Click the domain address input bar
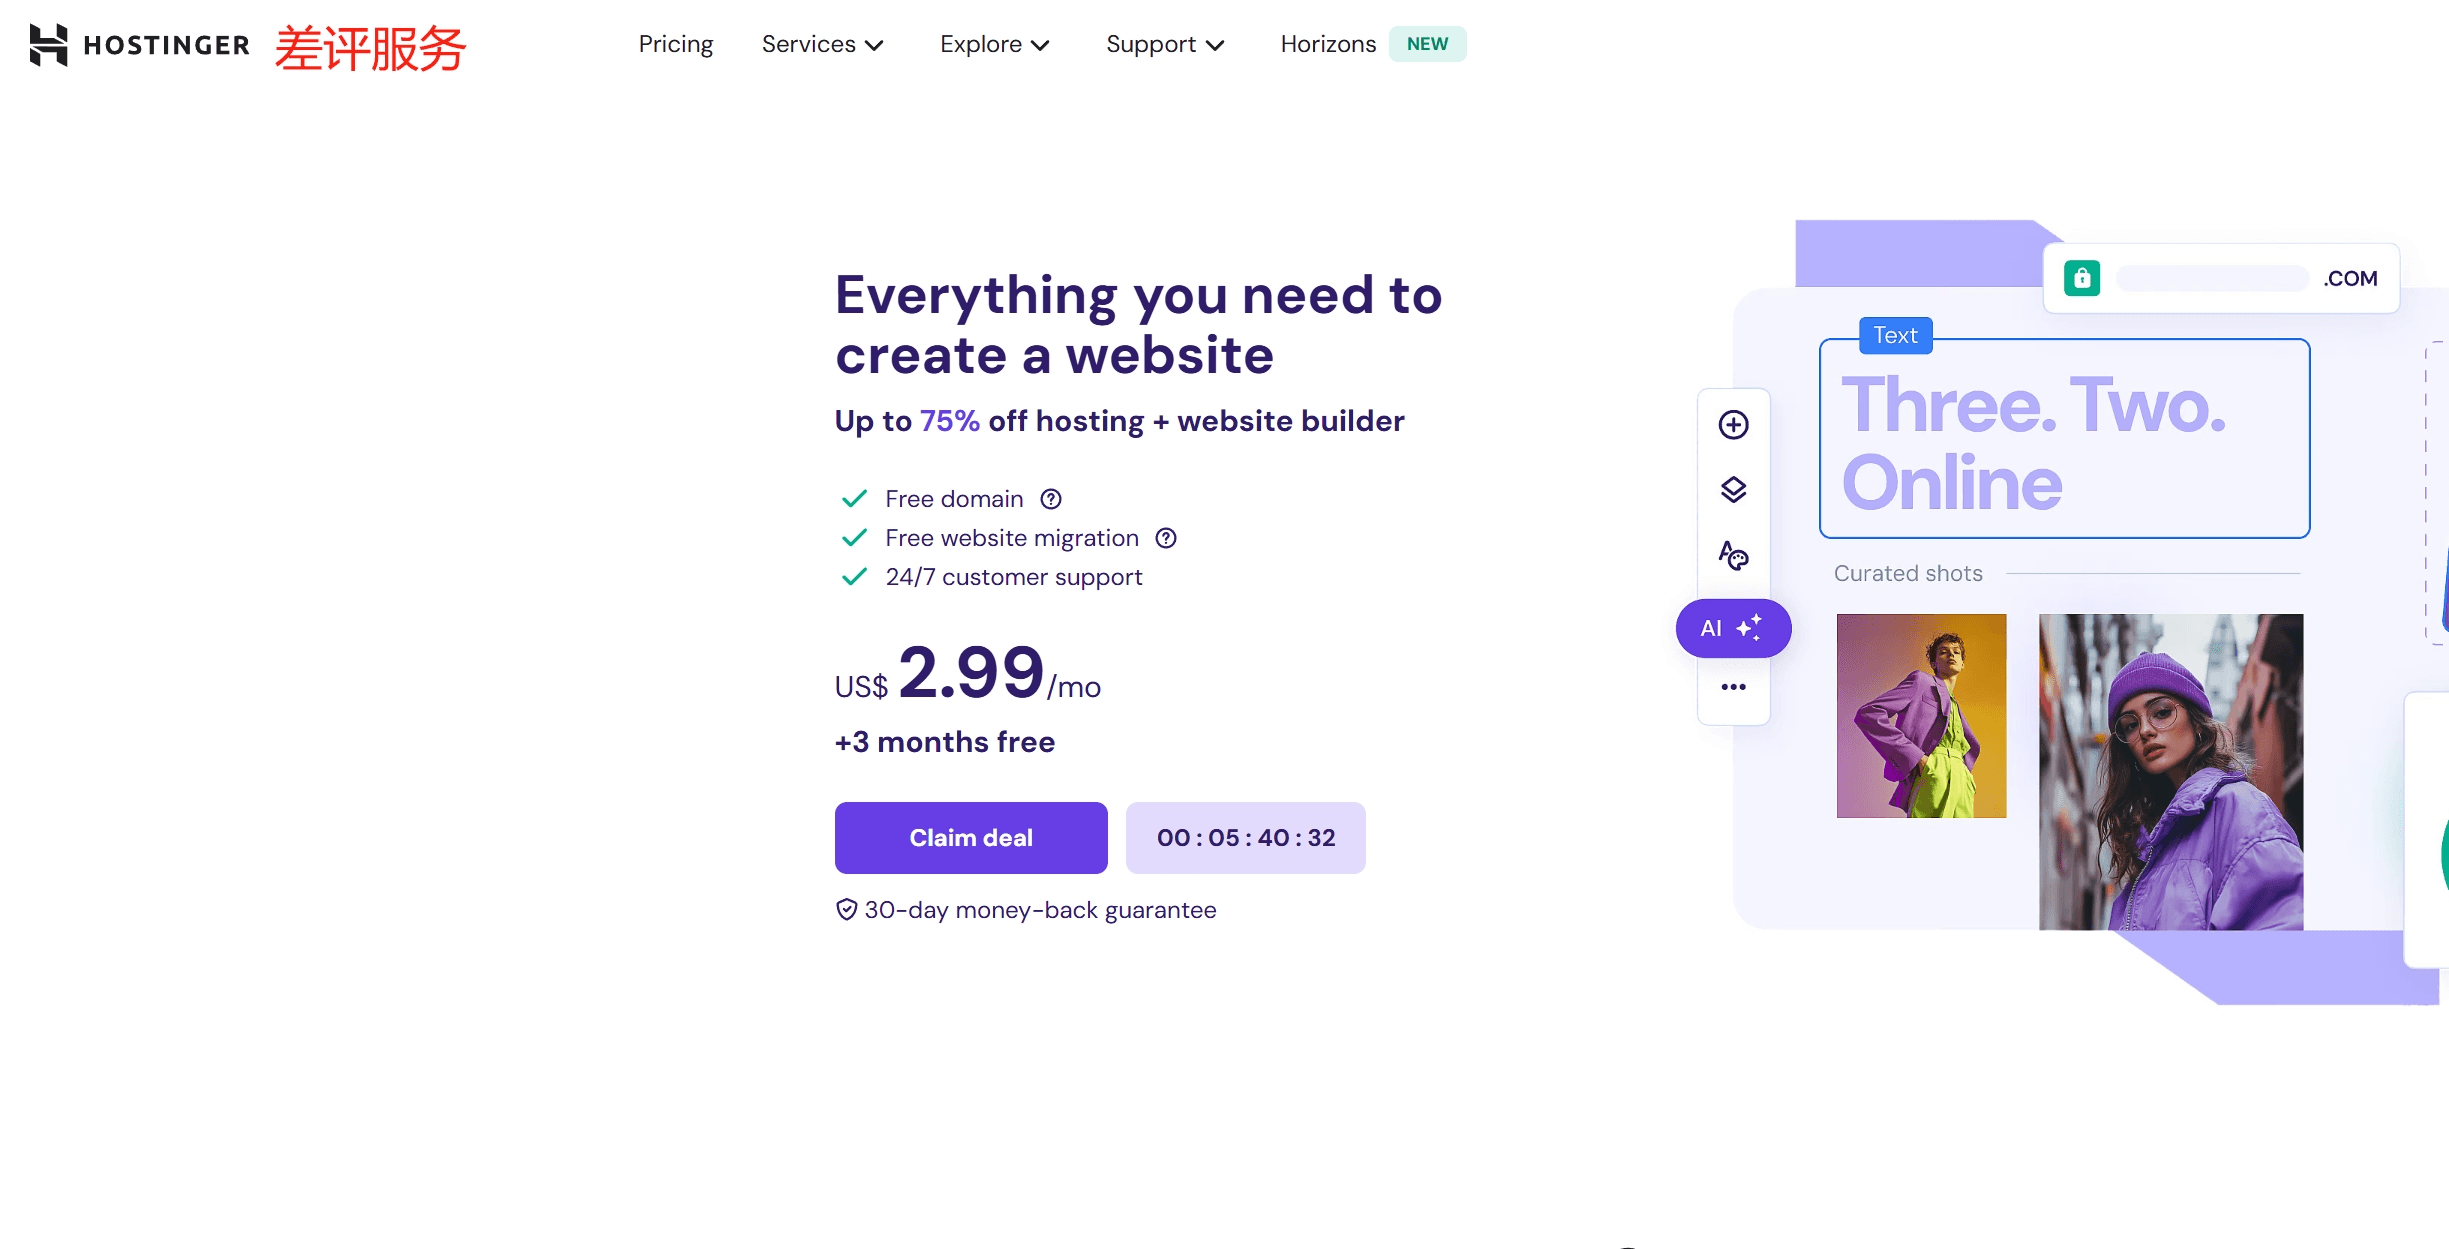This screenshot has width=2449, height=1249. click(x=2212, y=279)
